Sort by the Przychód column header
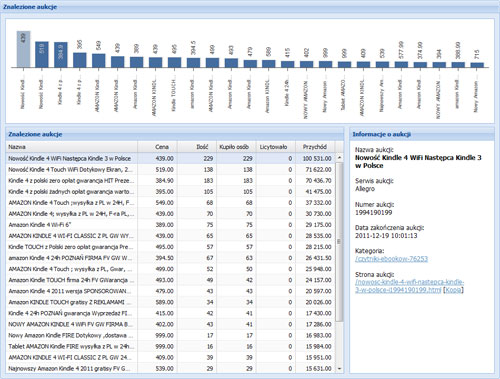Image resolution: width=500 pixels, height=379 pixels. (x=315, y=147)
